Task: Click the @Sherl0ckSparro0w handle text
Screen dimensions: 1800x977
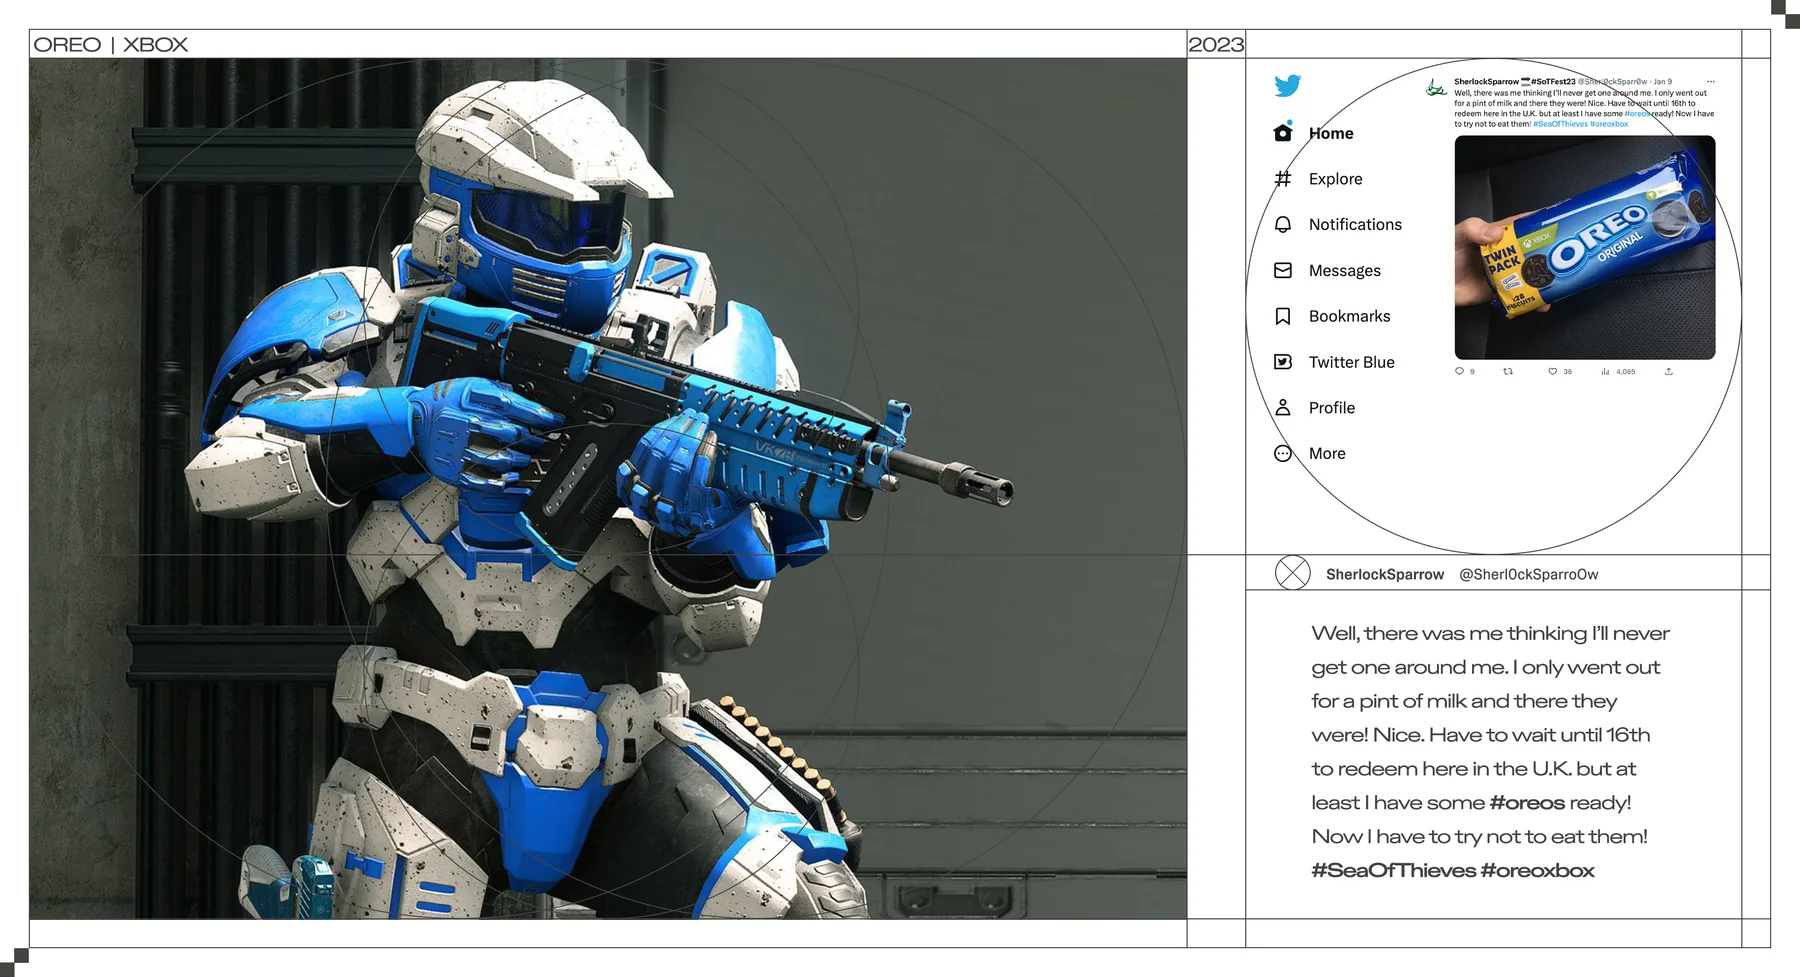Action: [1528, 574]
